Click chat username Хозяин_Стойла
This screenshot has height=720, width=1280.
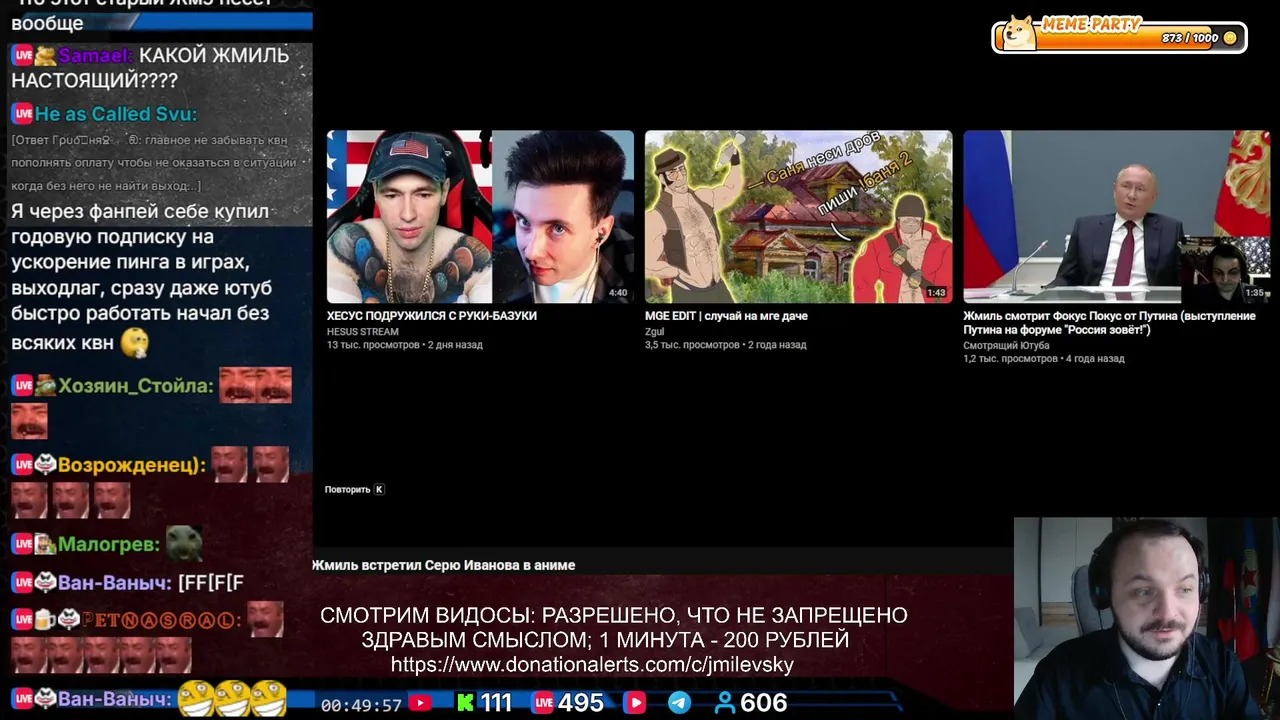pyautogui.click(x=136, y=386)
